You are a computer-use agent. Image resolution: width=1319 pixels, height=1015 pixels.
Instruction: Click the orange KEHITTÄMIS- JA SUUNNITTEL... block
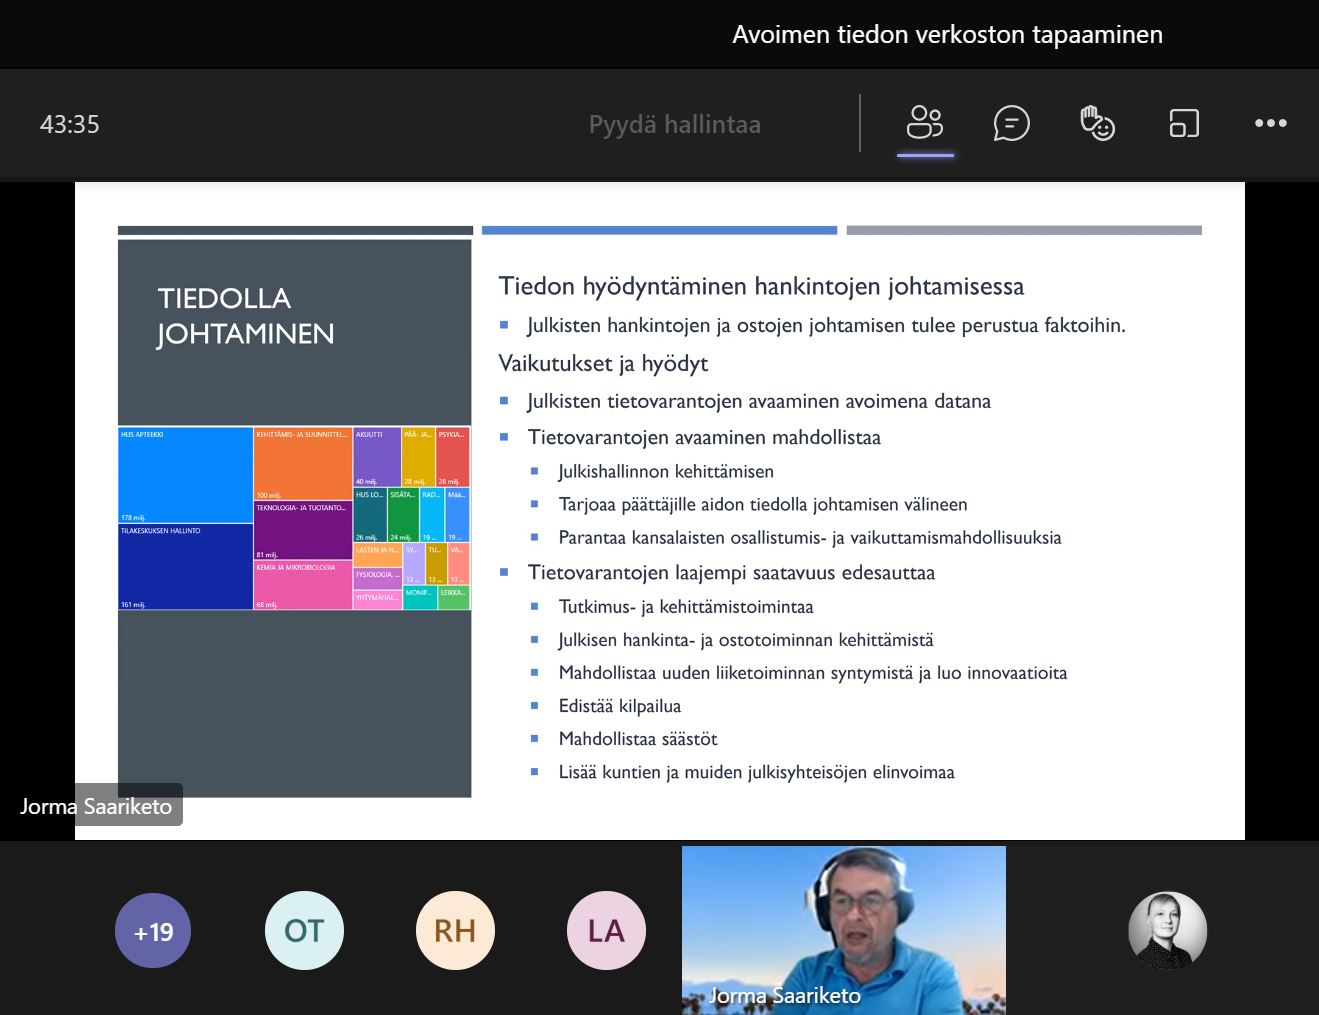click(303, 464)
